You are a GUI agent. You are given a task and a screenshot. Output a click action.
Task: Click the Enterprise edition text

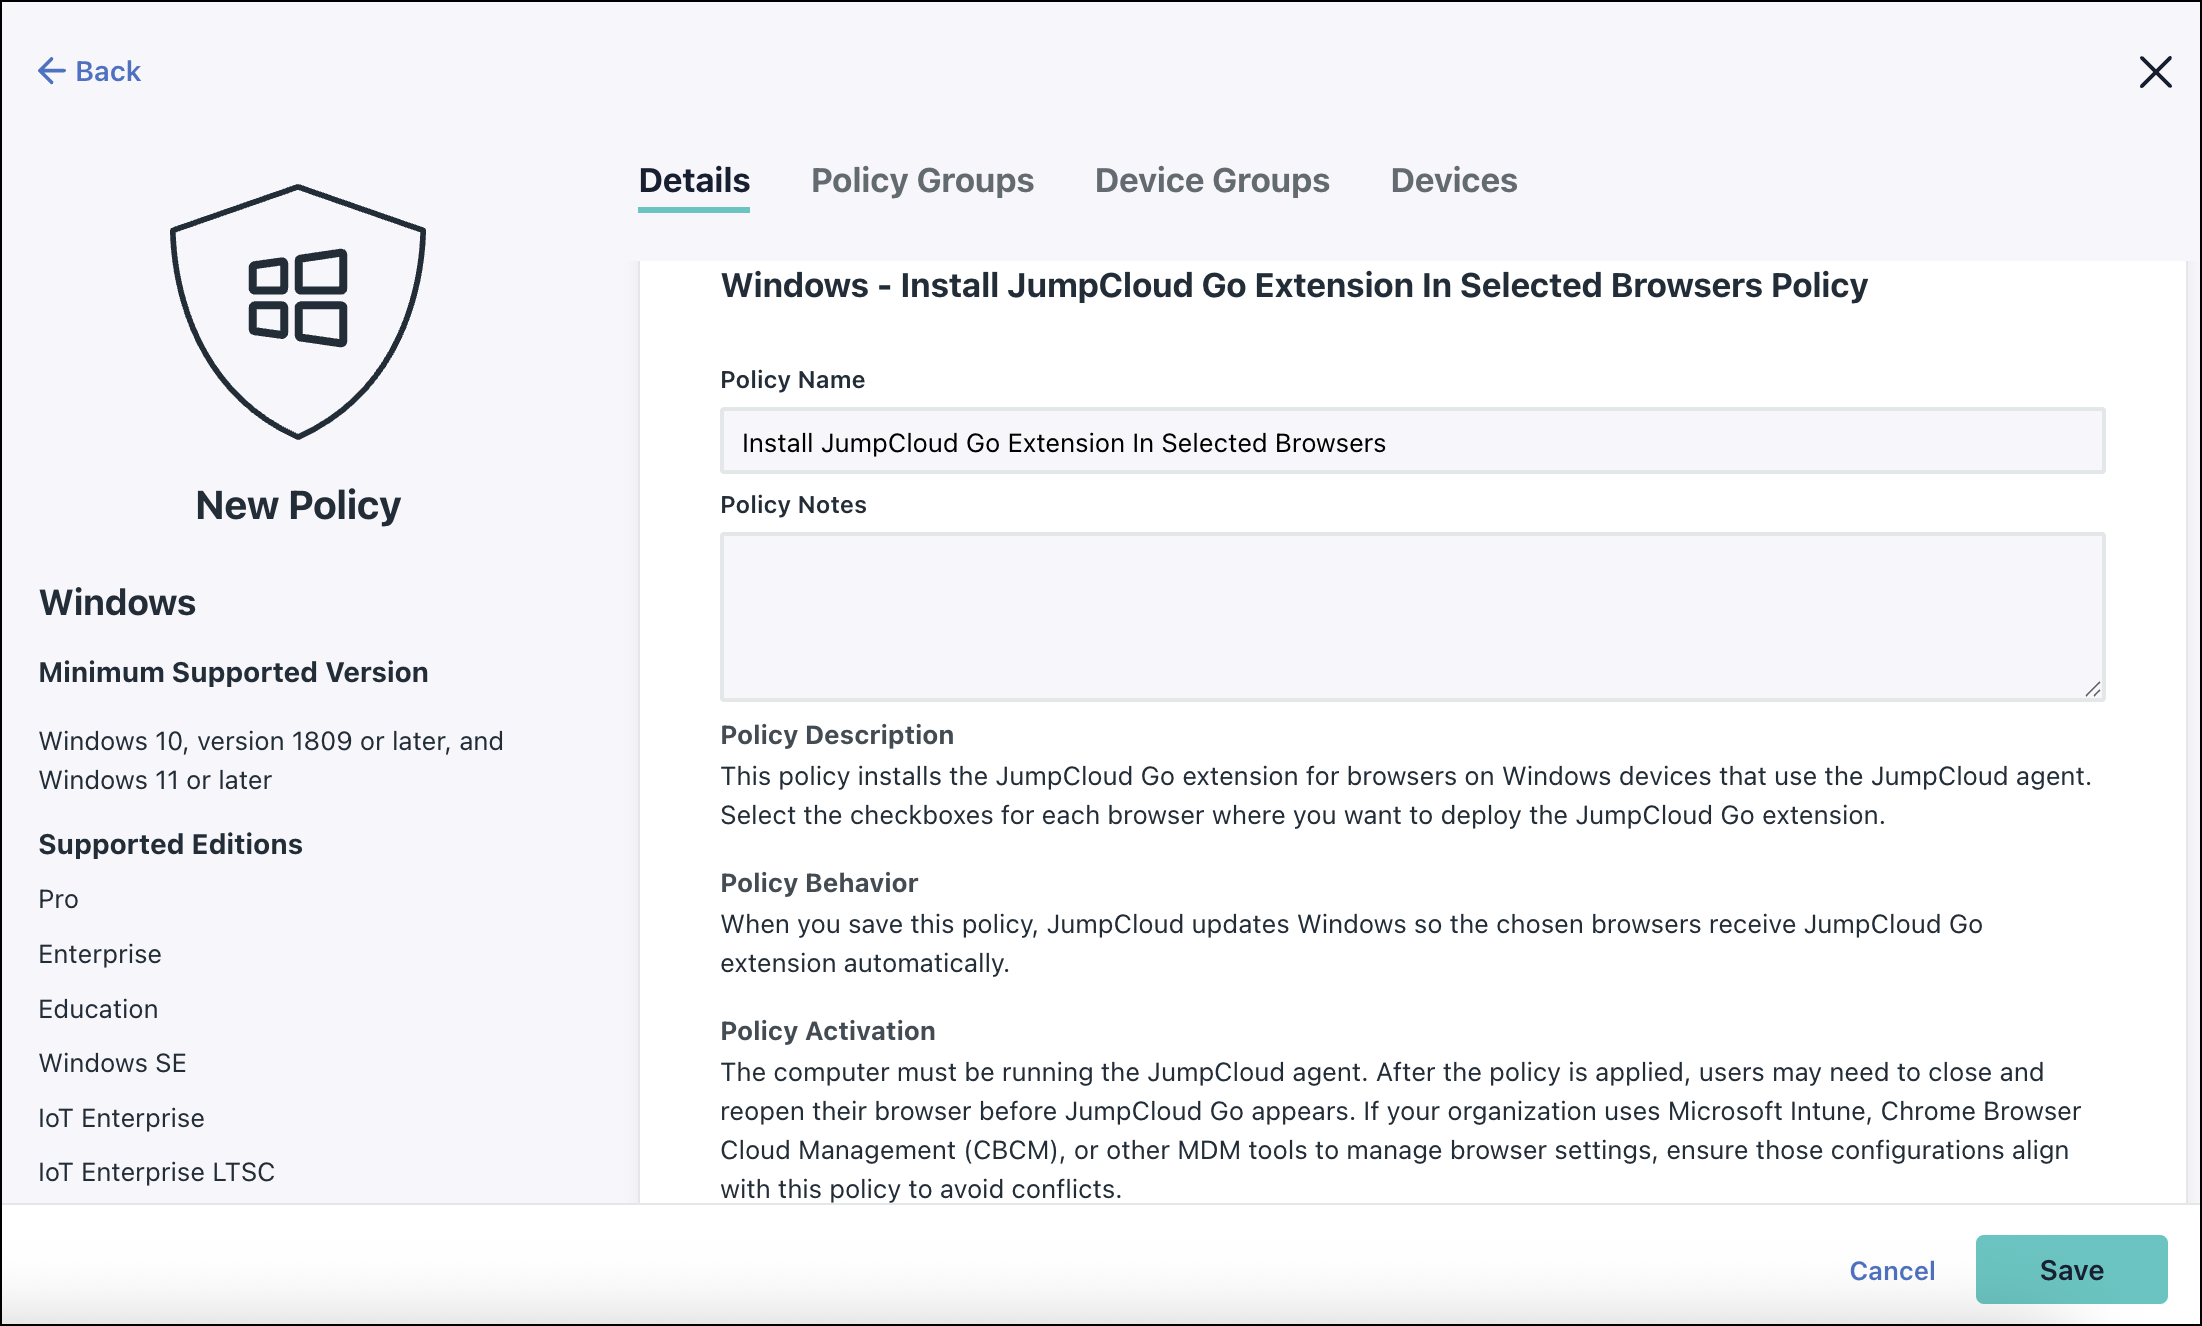[100, 954]
